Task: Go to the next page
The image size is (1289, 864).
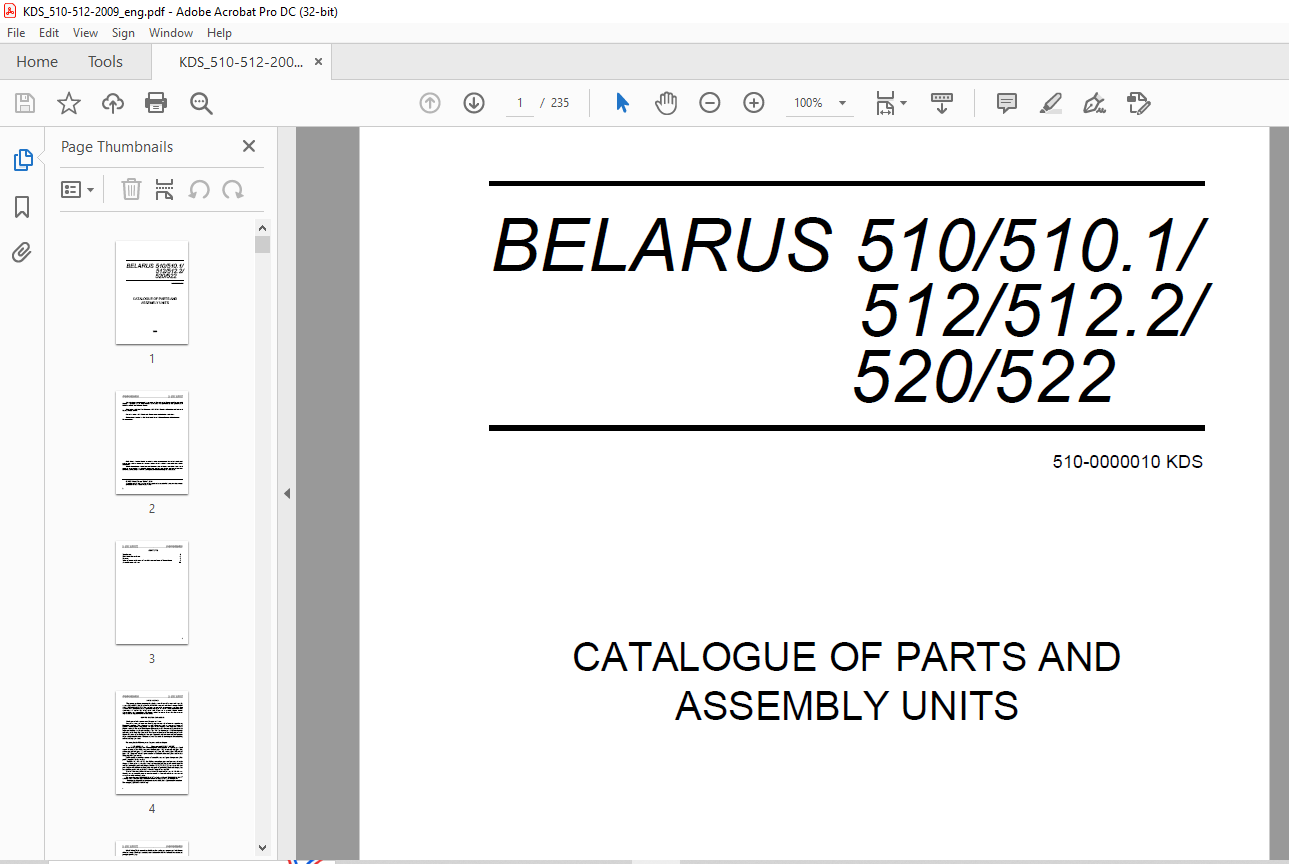Action: pos(474,103)
